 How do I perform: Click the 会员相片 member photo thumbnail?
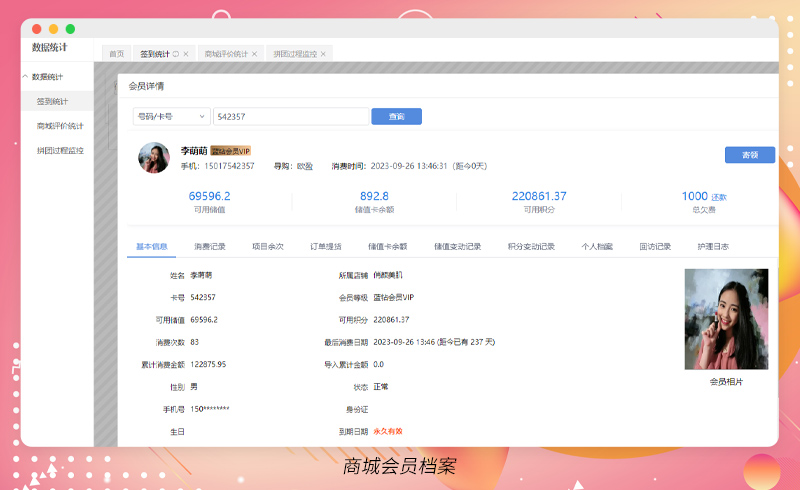point(726,319)
